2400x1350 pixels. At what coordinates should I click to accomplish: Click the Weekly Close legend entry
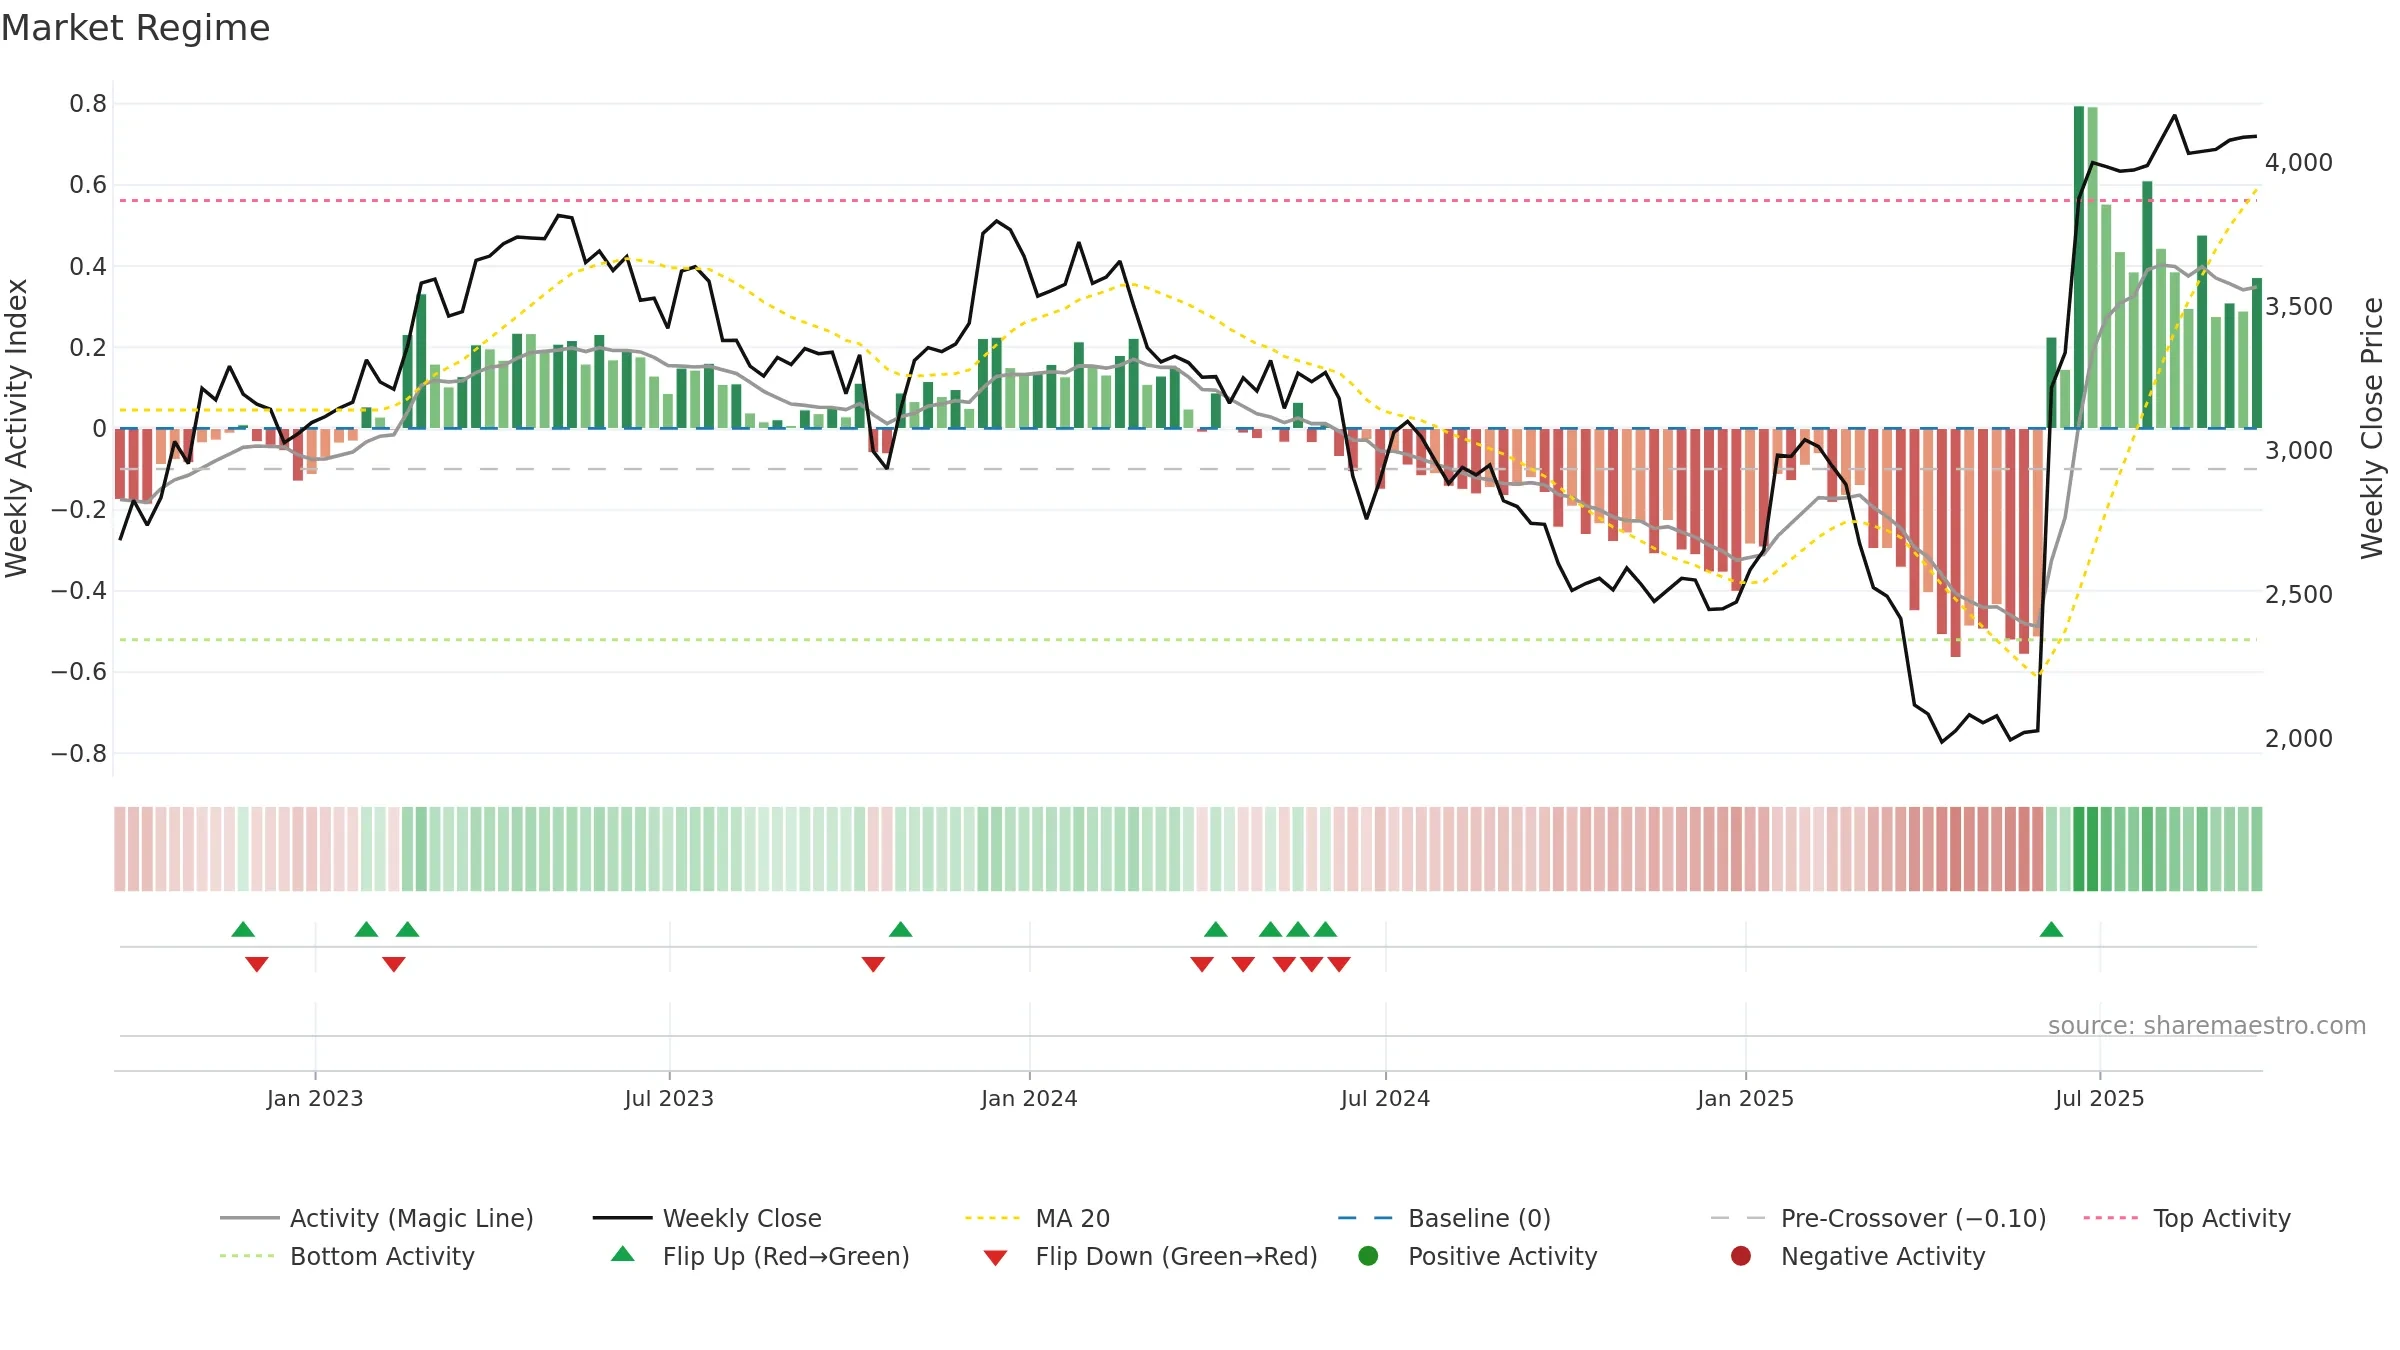tap(708, 1218)
